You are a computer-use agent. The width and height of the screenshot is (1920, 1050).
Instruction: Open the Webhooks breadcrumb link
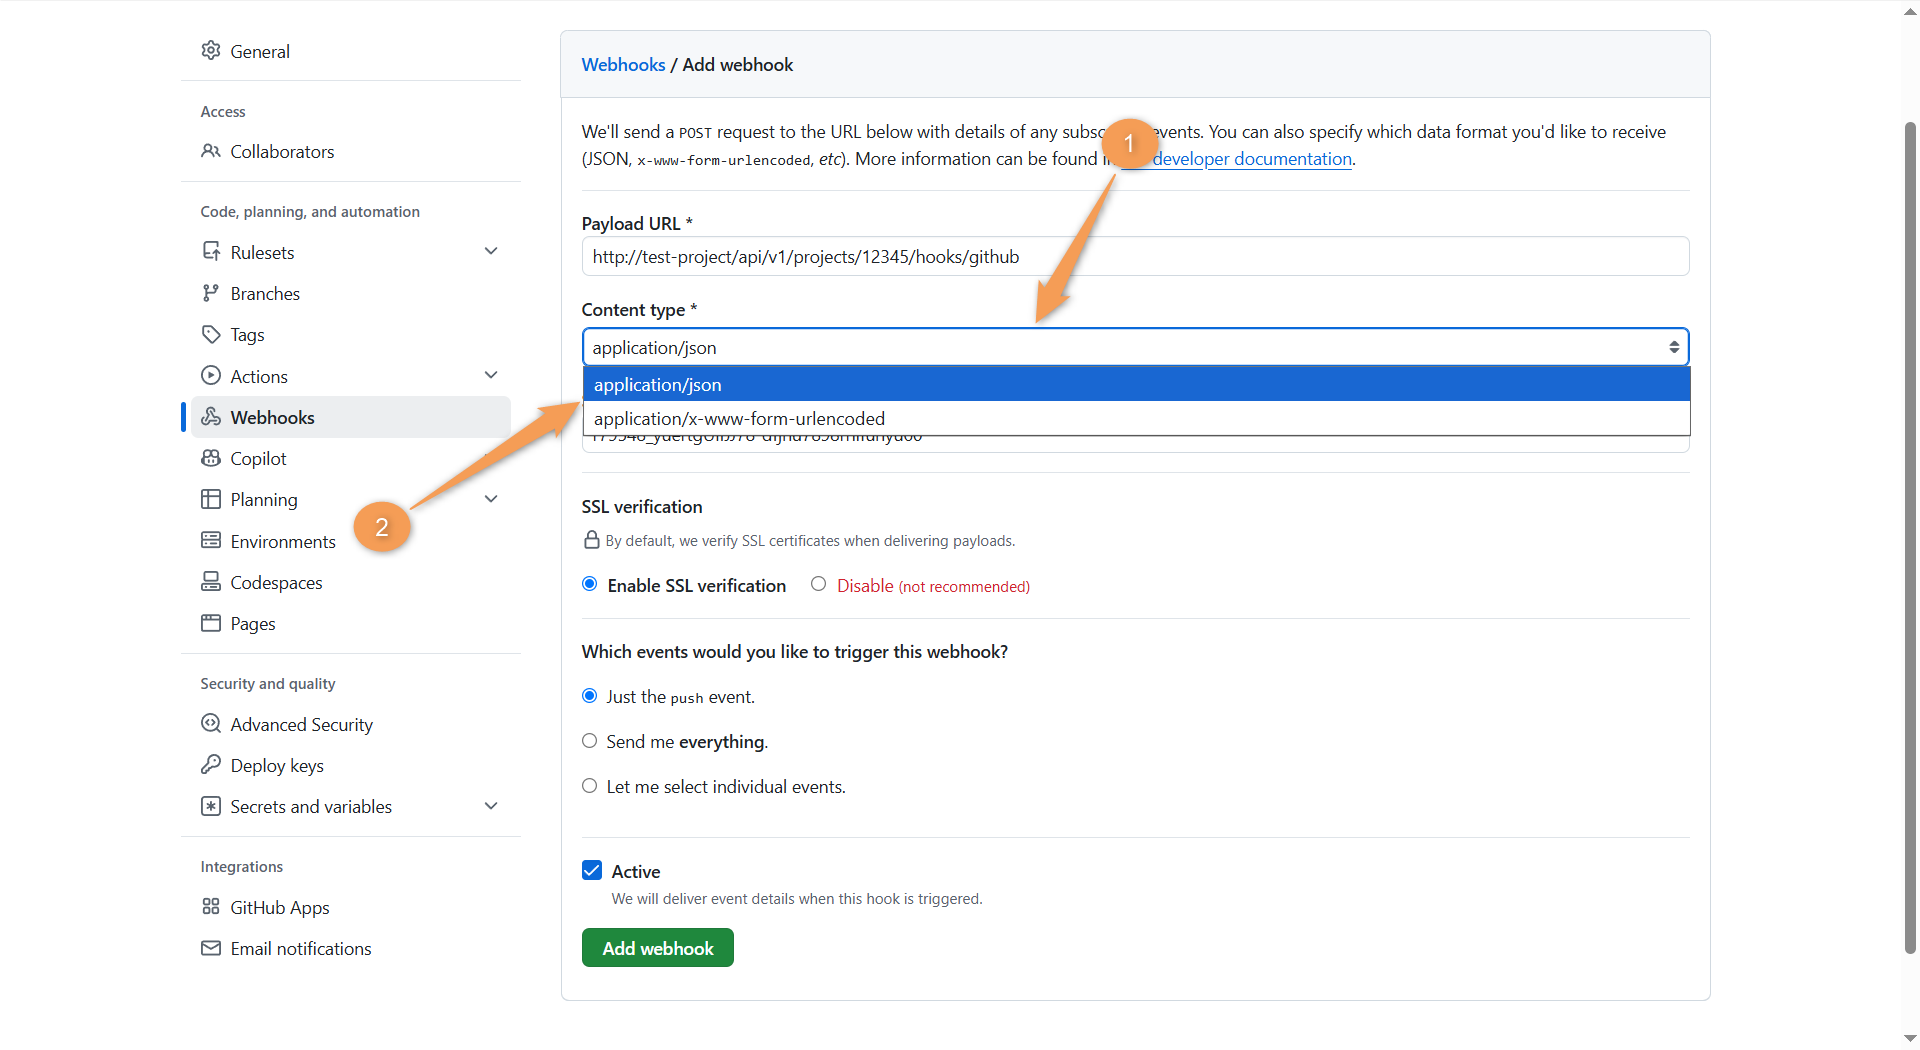(x=623, y=64)
